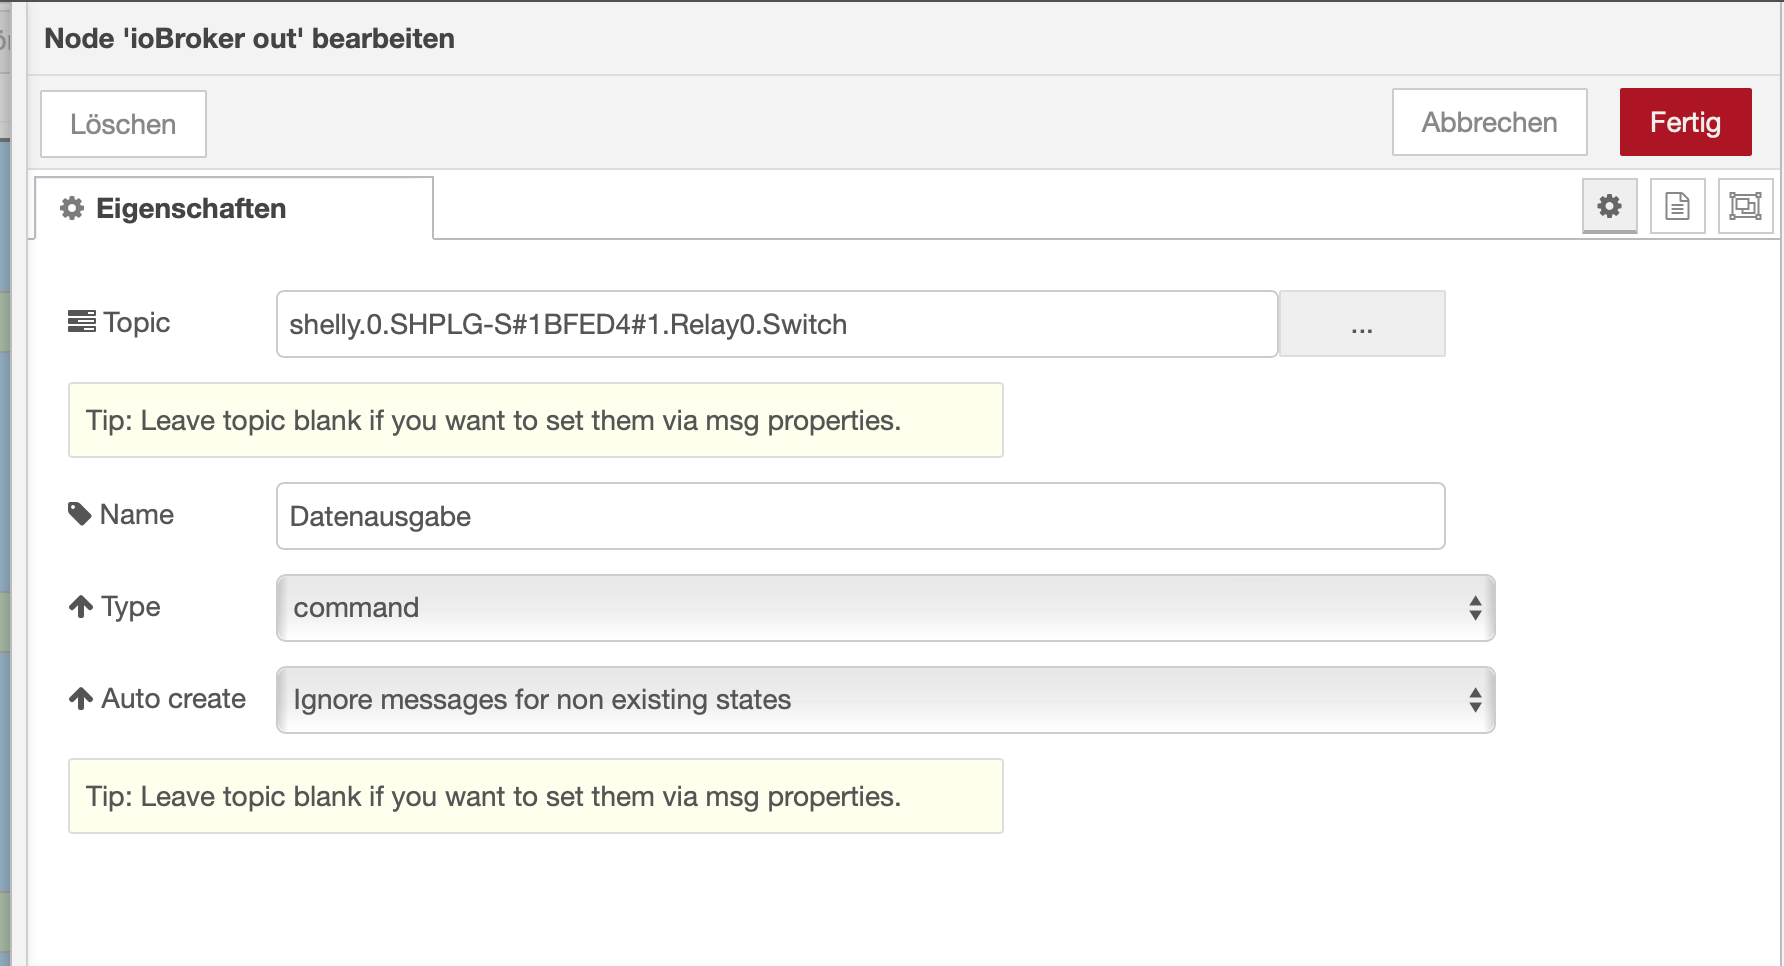Cancel editing with the Abbrechen button
Viewport: 1784px width, 966px height.
[x=1489, y=122]
